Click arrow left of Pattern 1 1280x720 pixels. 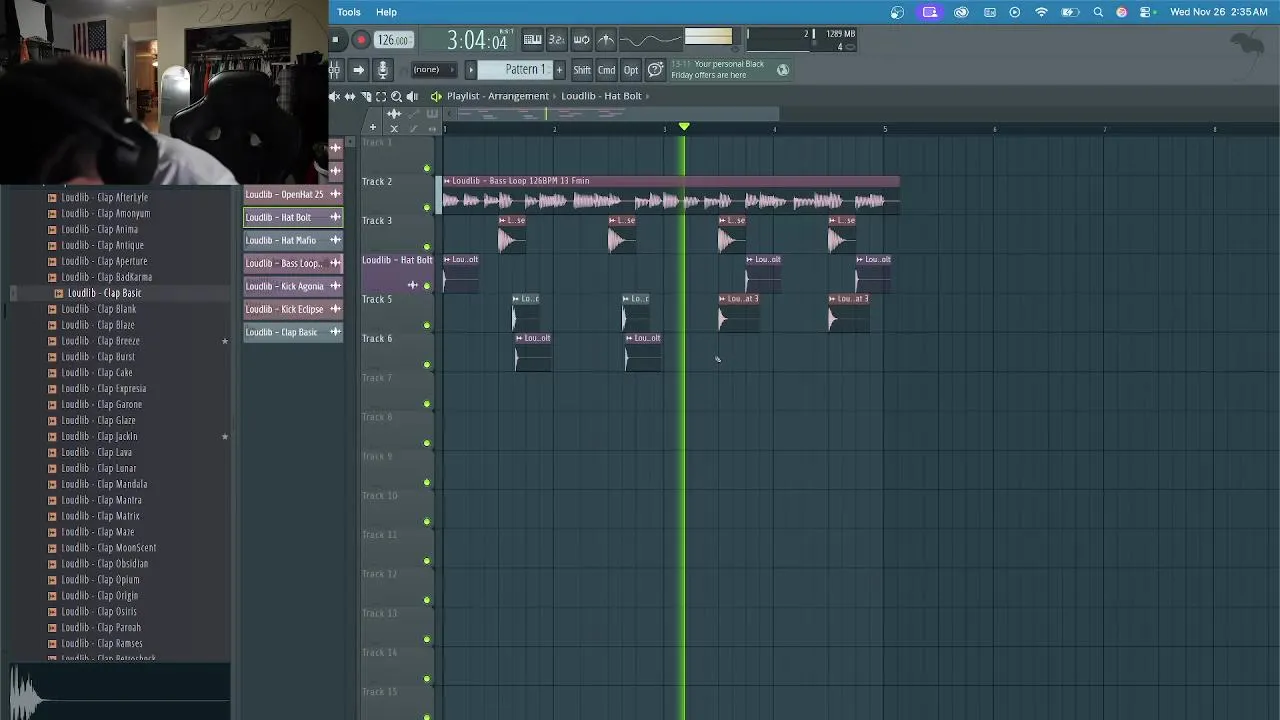(470, 70)
